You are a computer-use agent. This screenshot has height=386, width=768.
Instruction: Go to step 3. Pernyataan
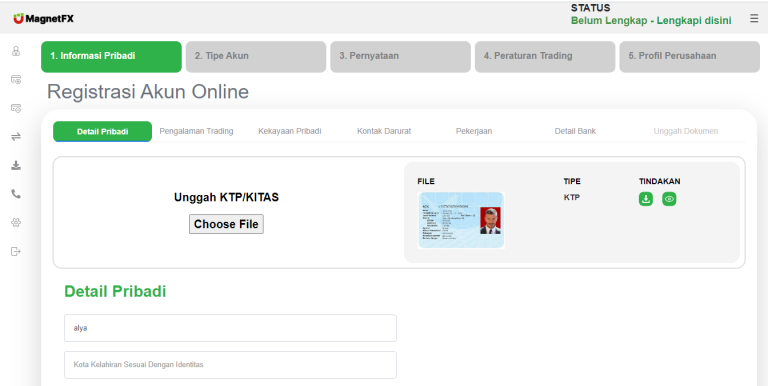tap(400, 56)
